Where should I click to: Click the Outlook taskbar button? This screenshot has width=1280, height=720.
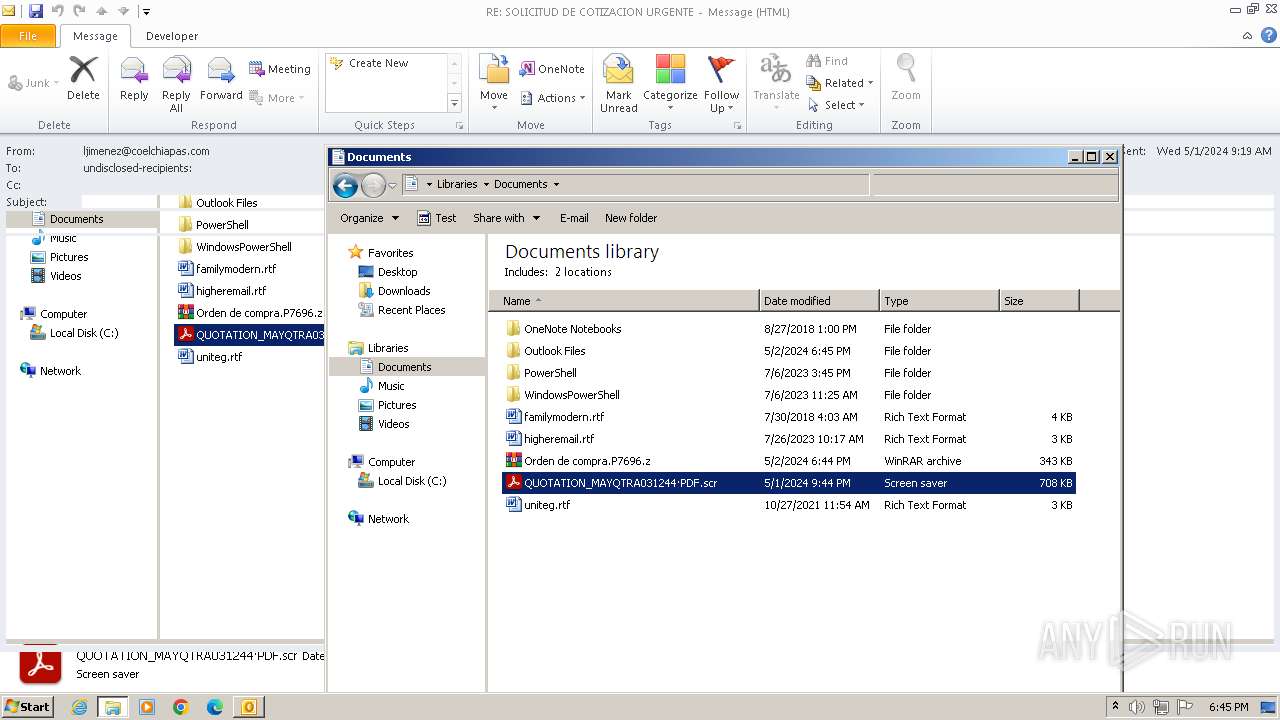(248, 707)
